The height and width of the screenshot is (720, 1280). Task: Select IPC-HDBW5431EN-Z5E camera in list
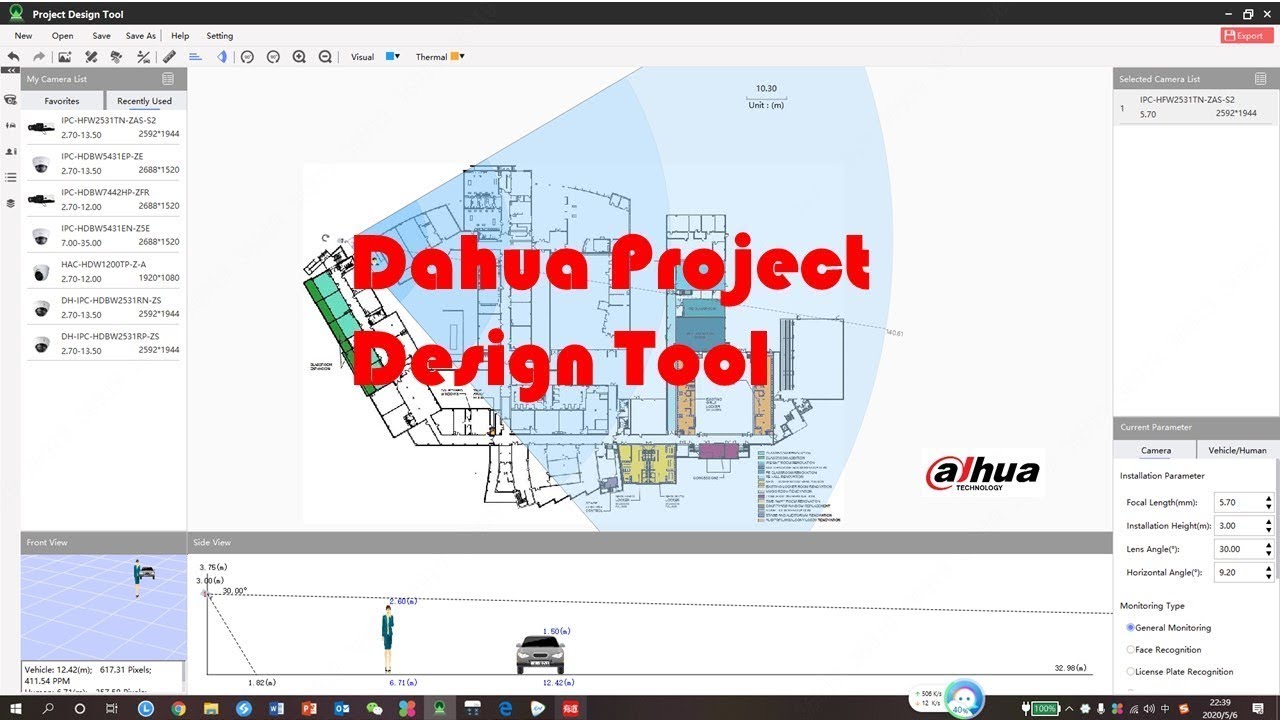pyautogui.click(x=103, y=235)
